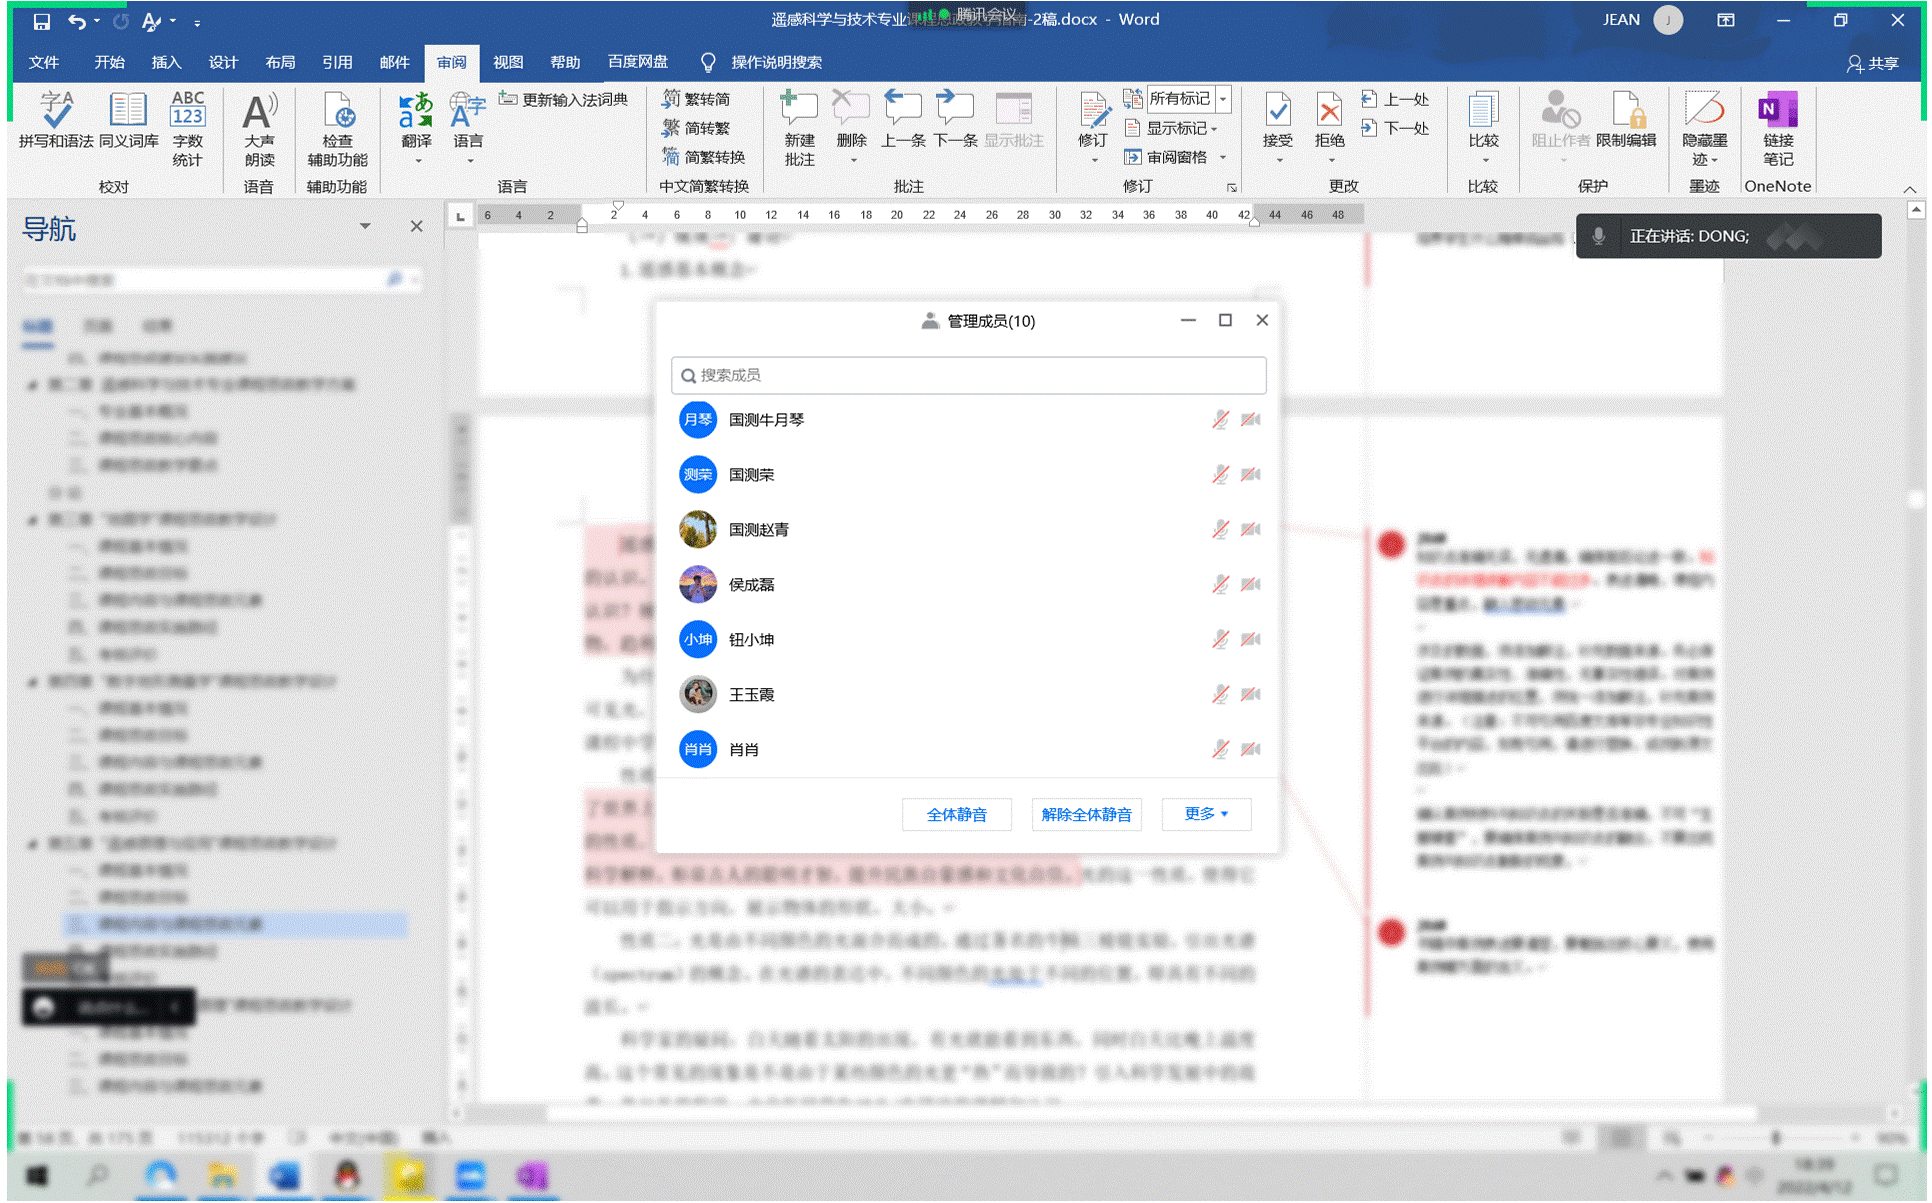Toggle the camera icon for 侯成磊

(1250, 585)
